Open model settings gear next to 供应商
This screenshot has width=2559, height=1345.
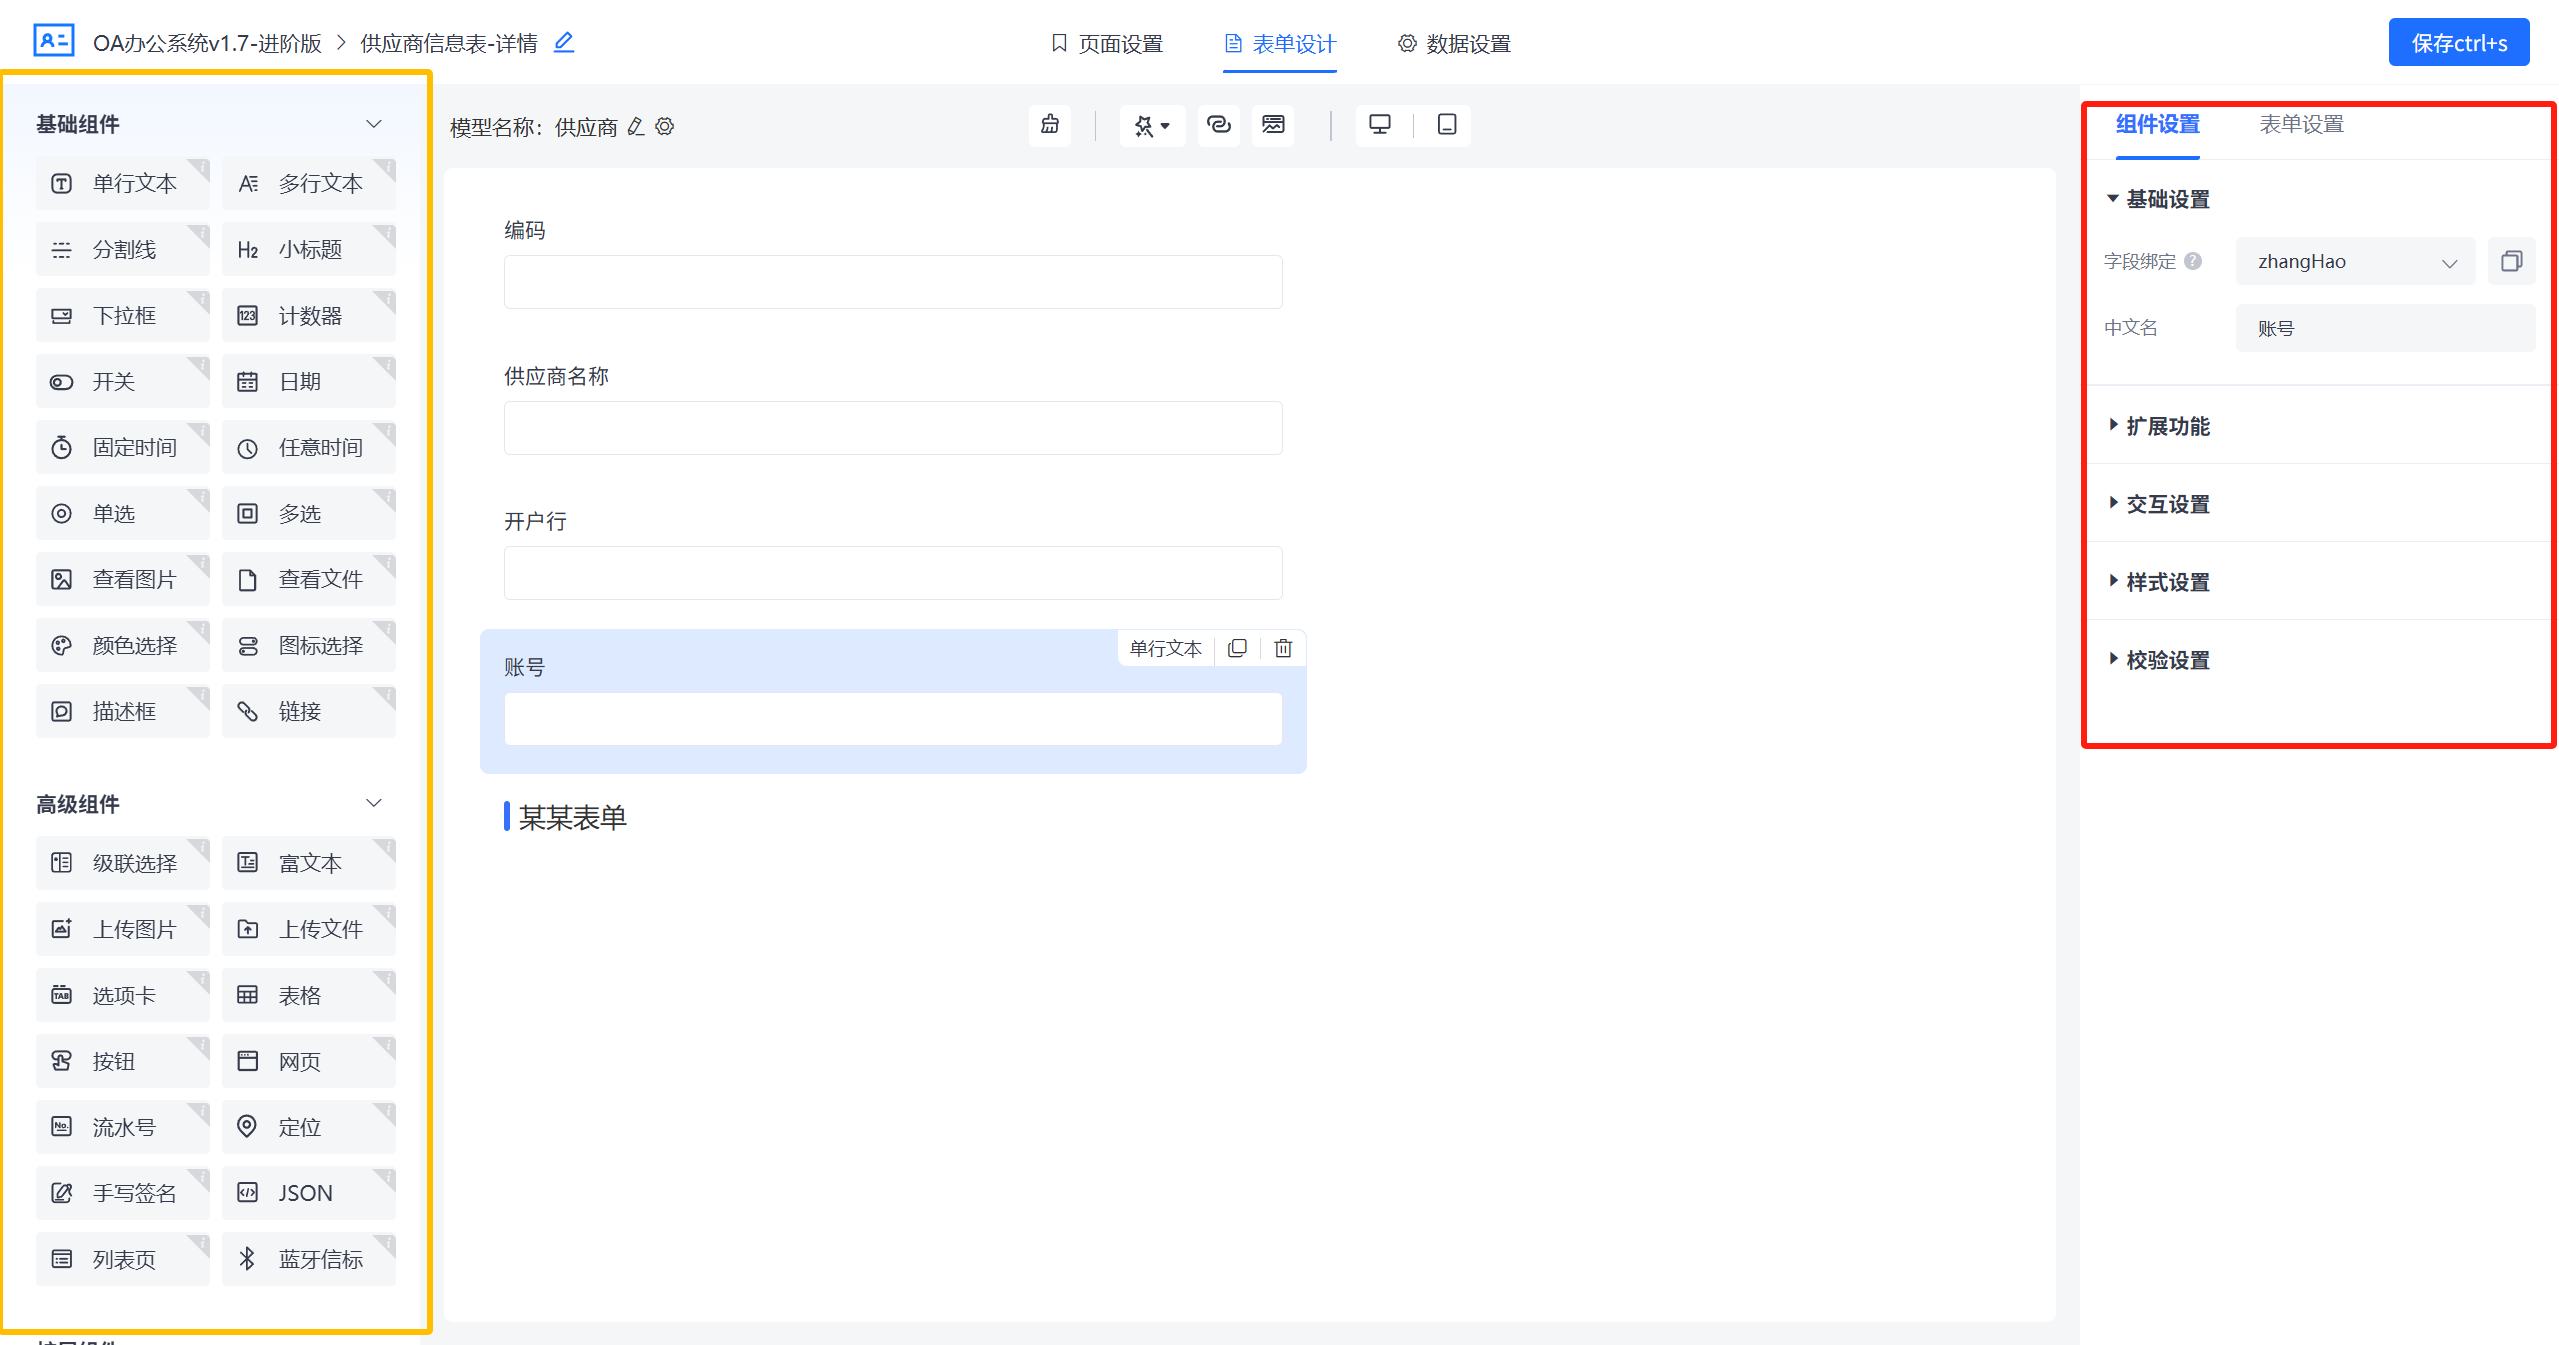tap(665, 127)
